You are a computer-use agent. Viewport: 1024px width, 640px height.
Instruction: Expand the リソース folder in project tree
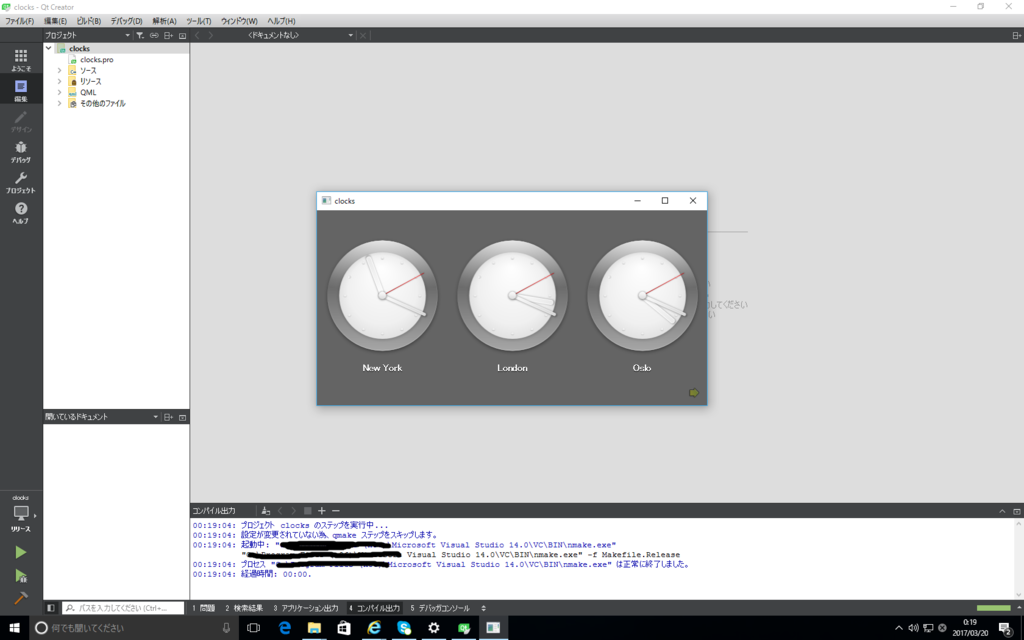point(59,82)
